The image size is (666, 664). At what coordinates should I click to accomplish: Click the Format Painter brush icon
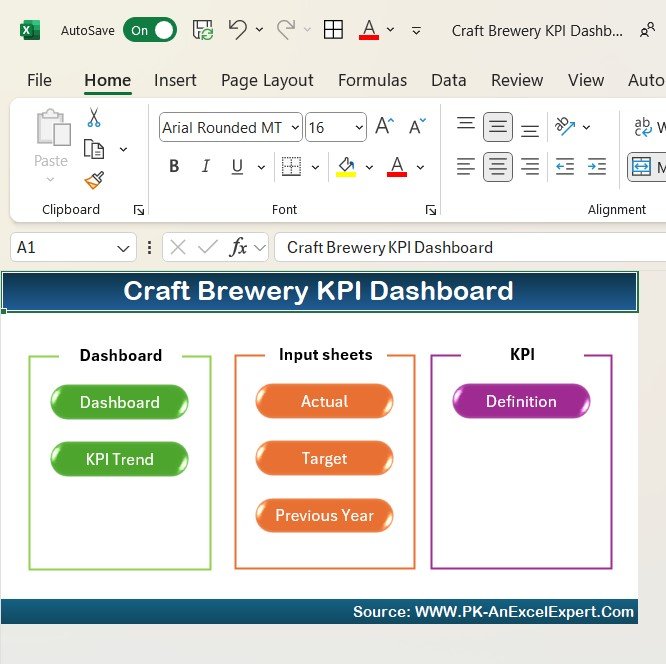[x=94, y=180]
